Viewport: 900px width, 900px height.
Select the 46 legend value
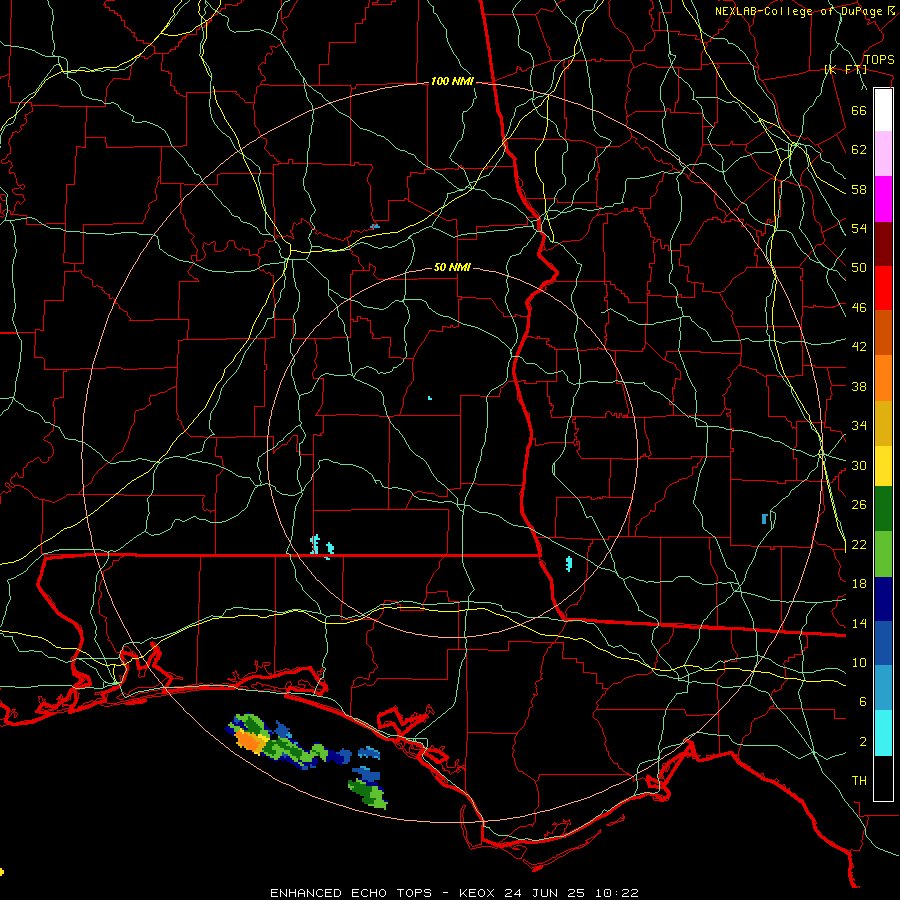859,308
